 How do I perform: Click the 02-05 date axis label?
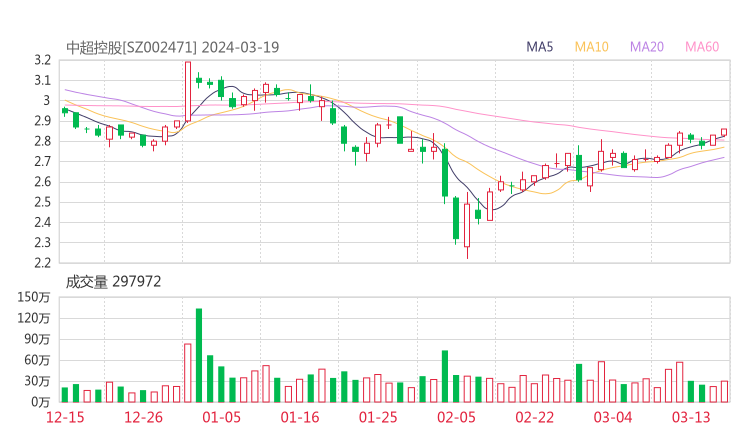point(456,417)
